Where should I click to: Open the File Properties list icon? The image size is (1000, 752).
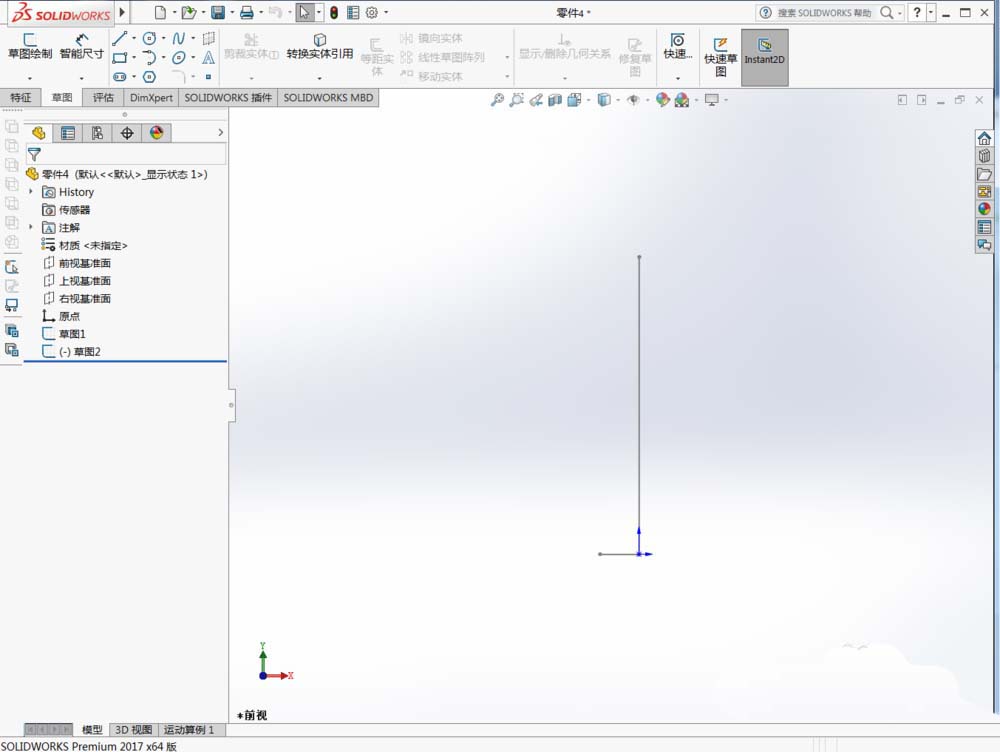click(353, 12)
